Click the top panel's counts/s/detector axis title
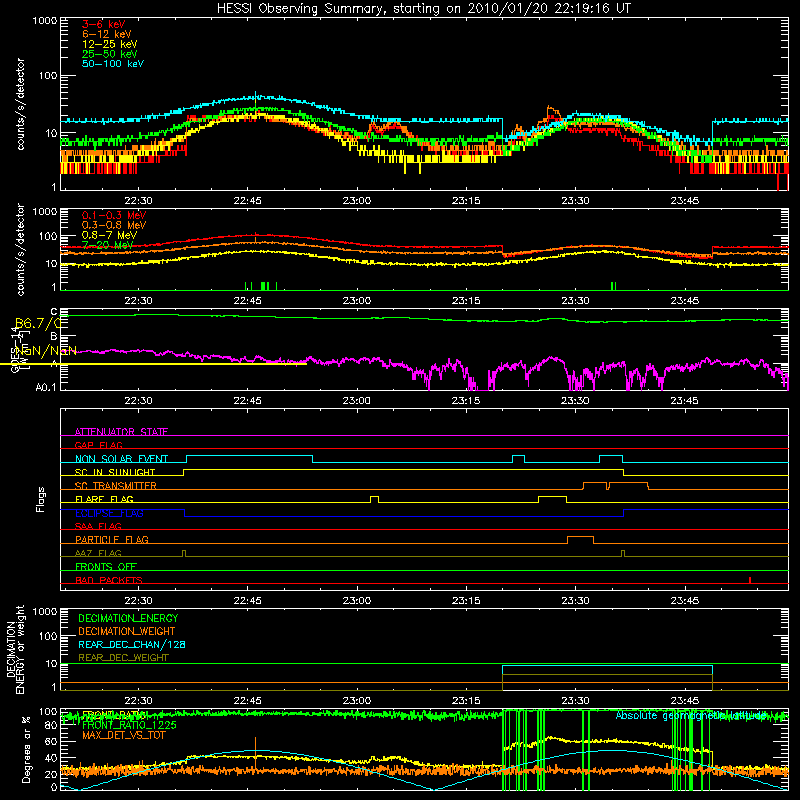800x800 pixels. click(20, 104)
